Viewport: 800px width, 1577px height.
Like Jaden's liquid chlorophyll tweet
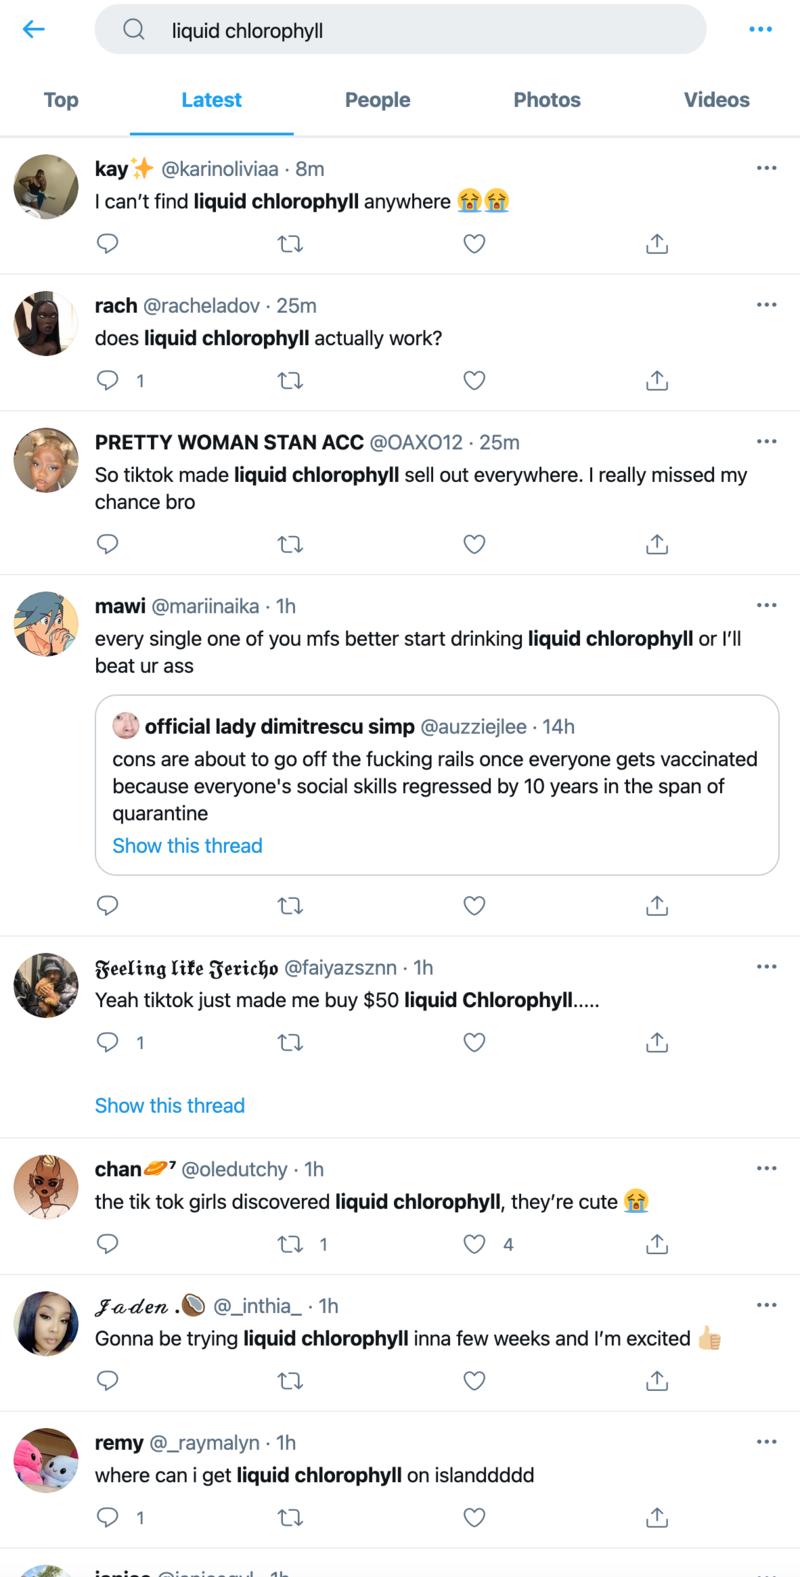click(x=474, y=1381)
